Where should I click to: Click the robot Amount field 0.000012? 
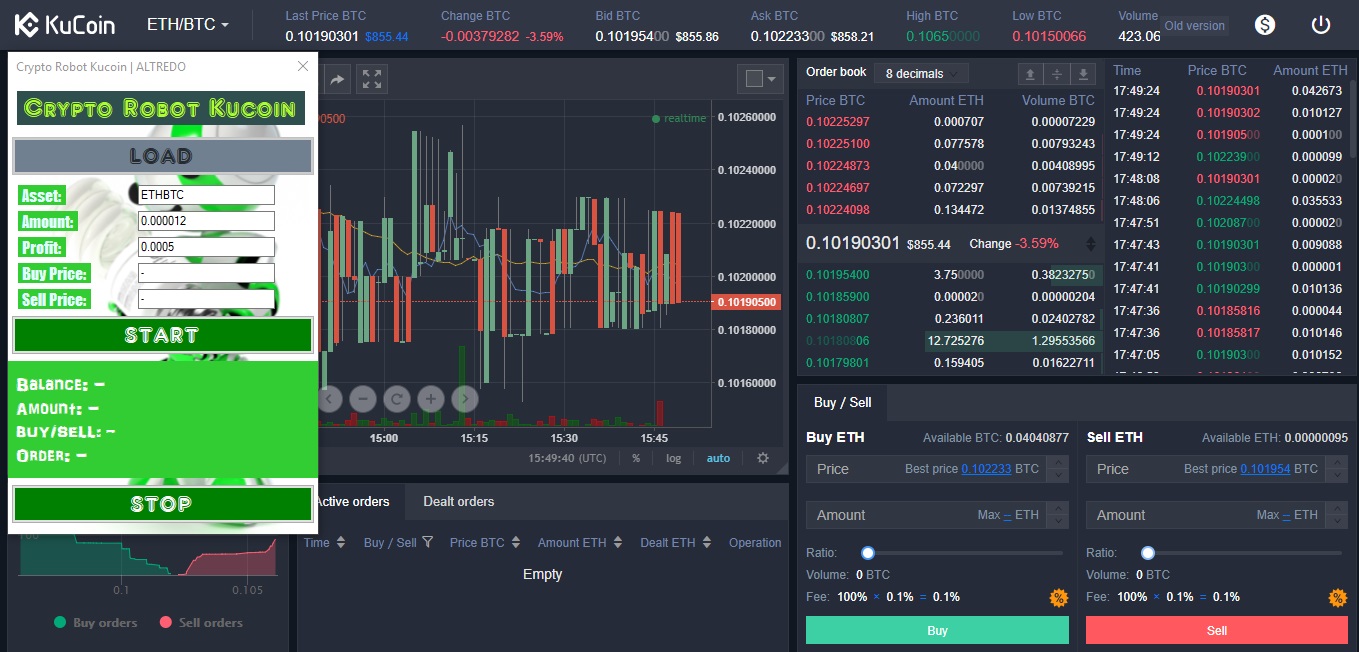click(x=206, y=221)
